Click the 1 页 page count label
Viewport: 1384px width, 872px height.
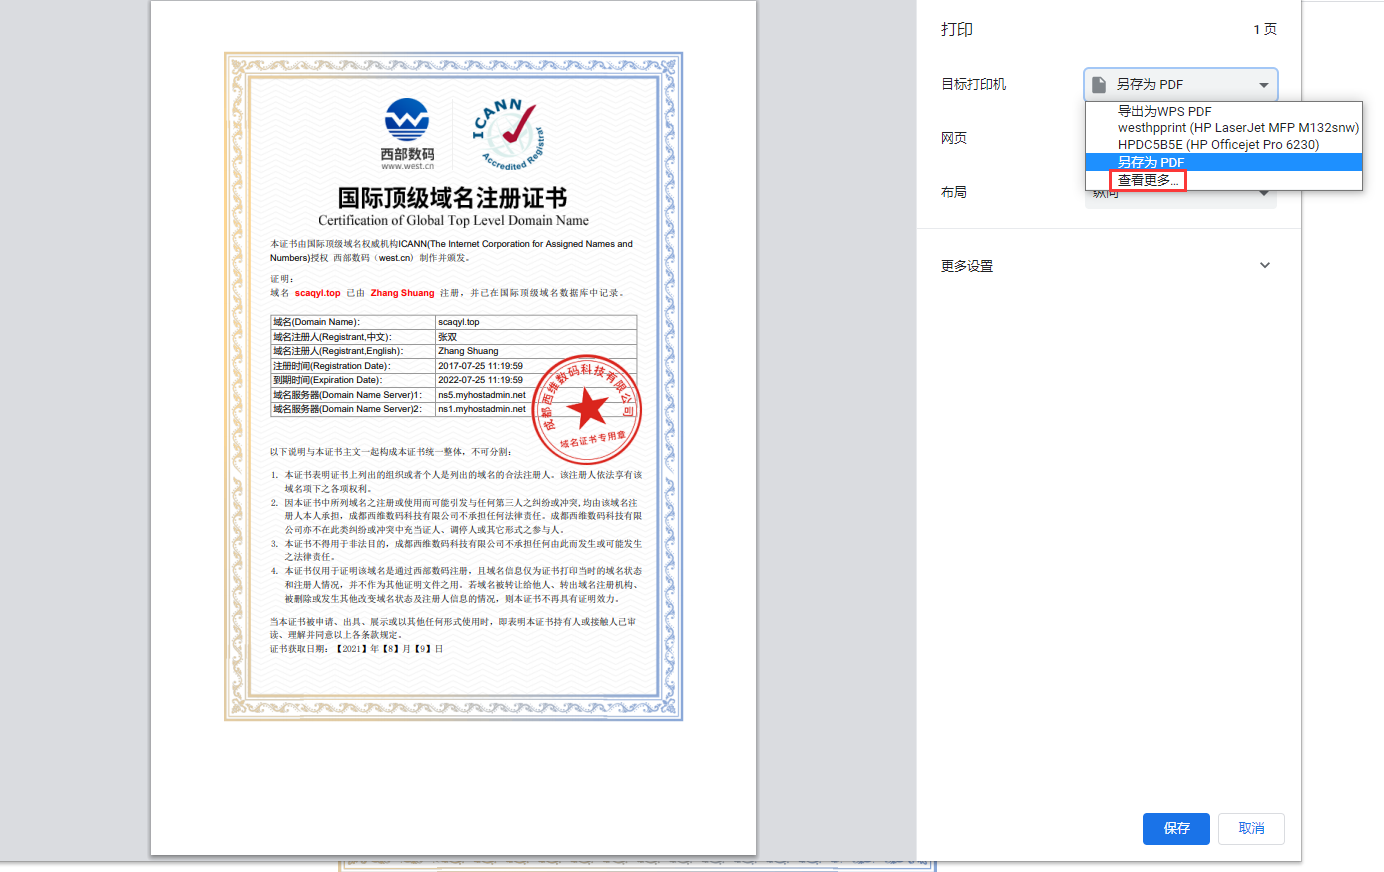[x=1265, y=29]
